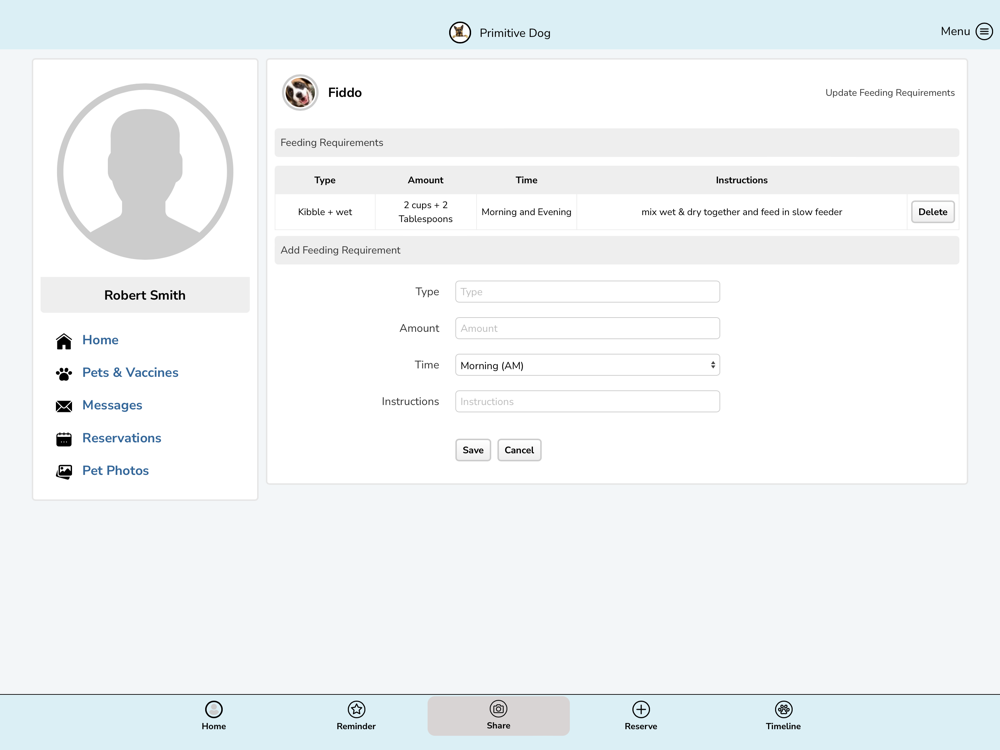
Task: Focus the Type input field
Action: tap(587, 292)
